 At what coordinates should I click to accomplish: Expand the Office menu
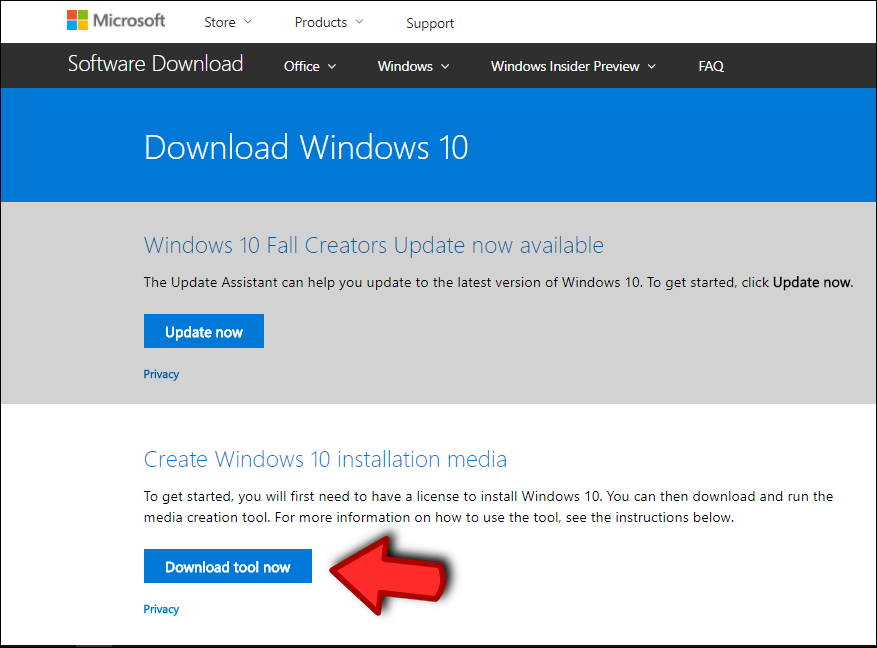(310, 66)
